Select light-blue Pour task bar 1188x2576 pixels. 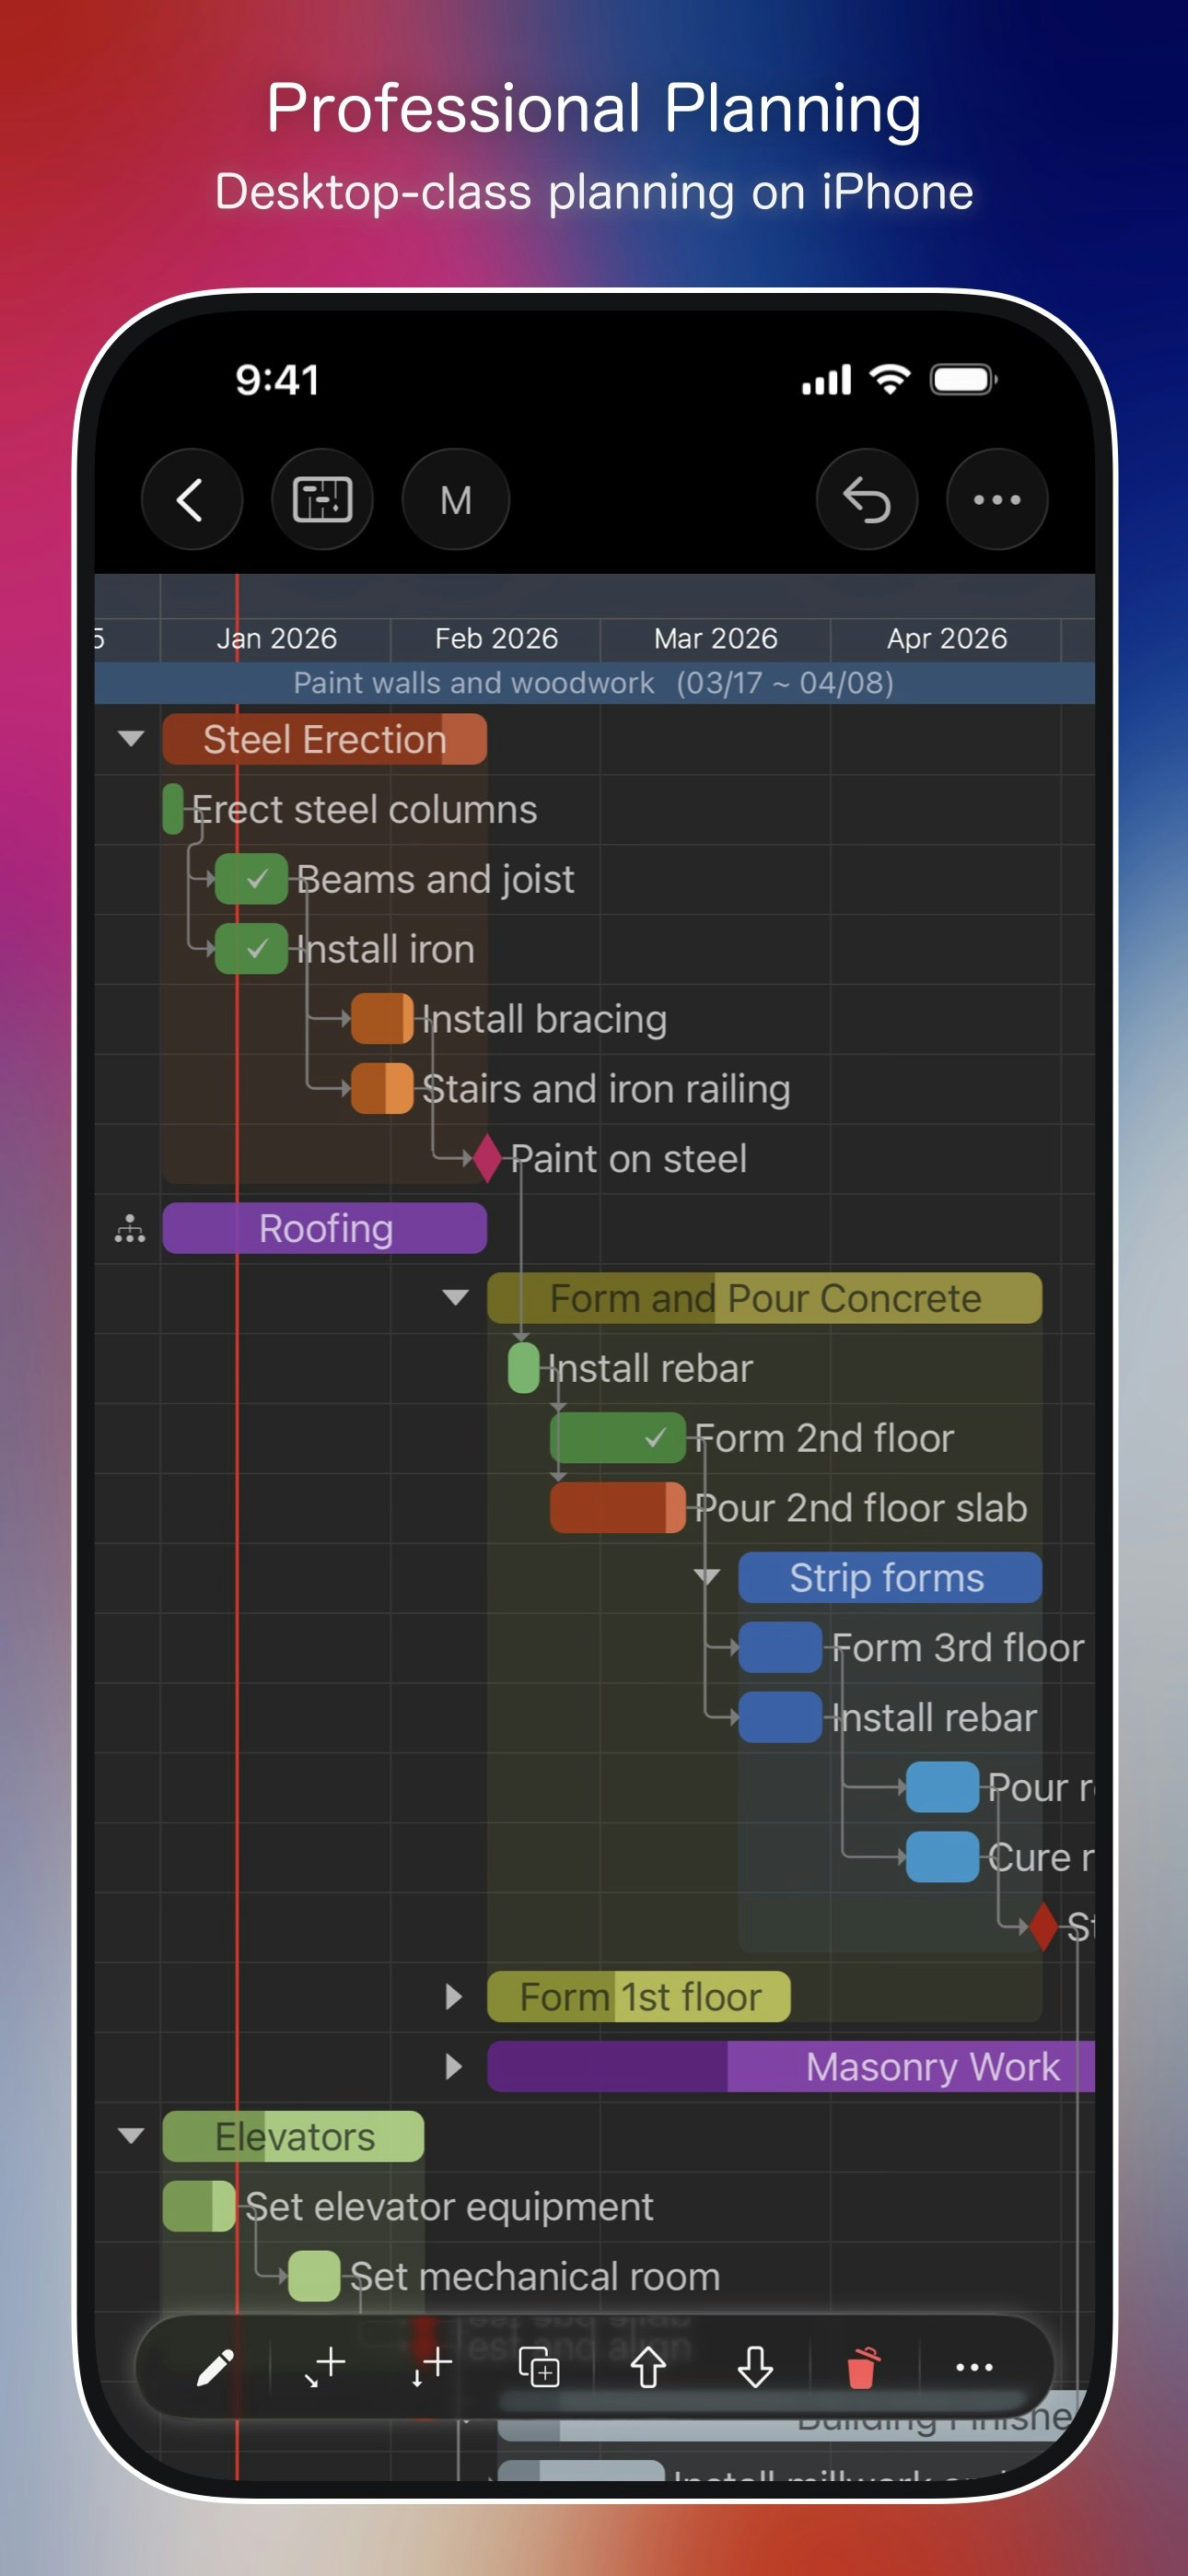(942, 1787)
